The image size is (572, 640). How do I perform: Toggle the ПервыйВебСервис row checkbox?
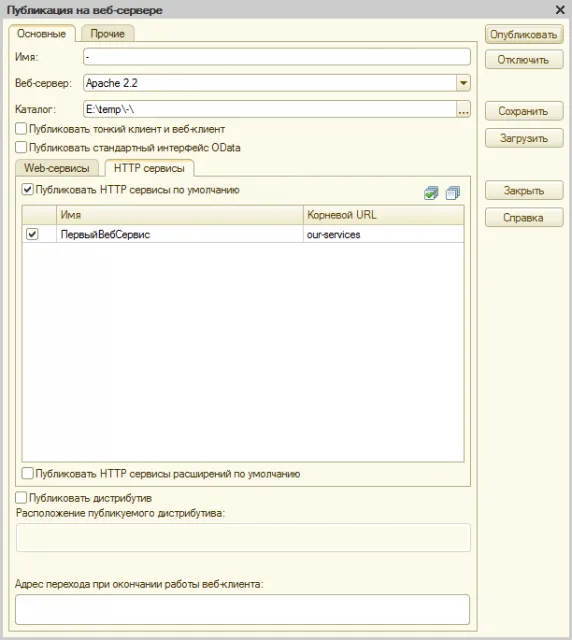coord(32,234)
